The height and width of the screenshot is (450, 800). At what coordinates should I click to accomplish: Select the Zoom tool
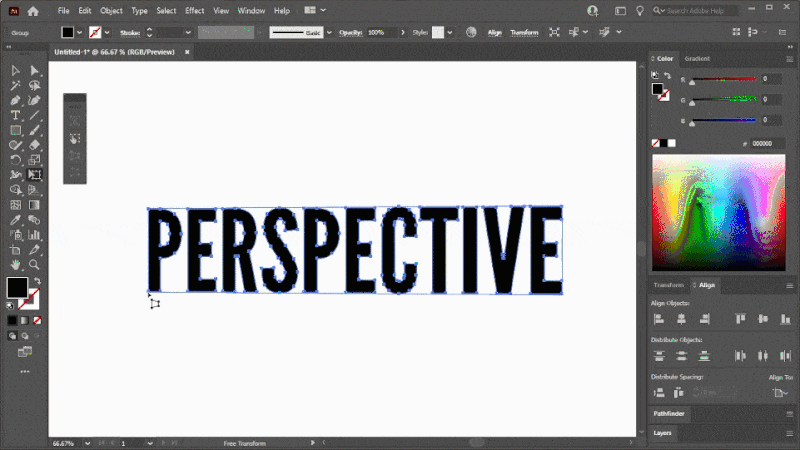(34, 265)
